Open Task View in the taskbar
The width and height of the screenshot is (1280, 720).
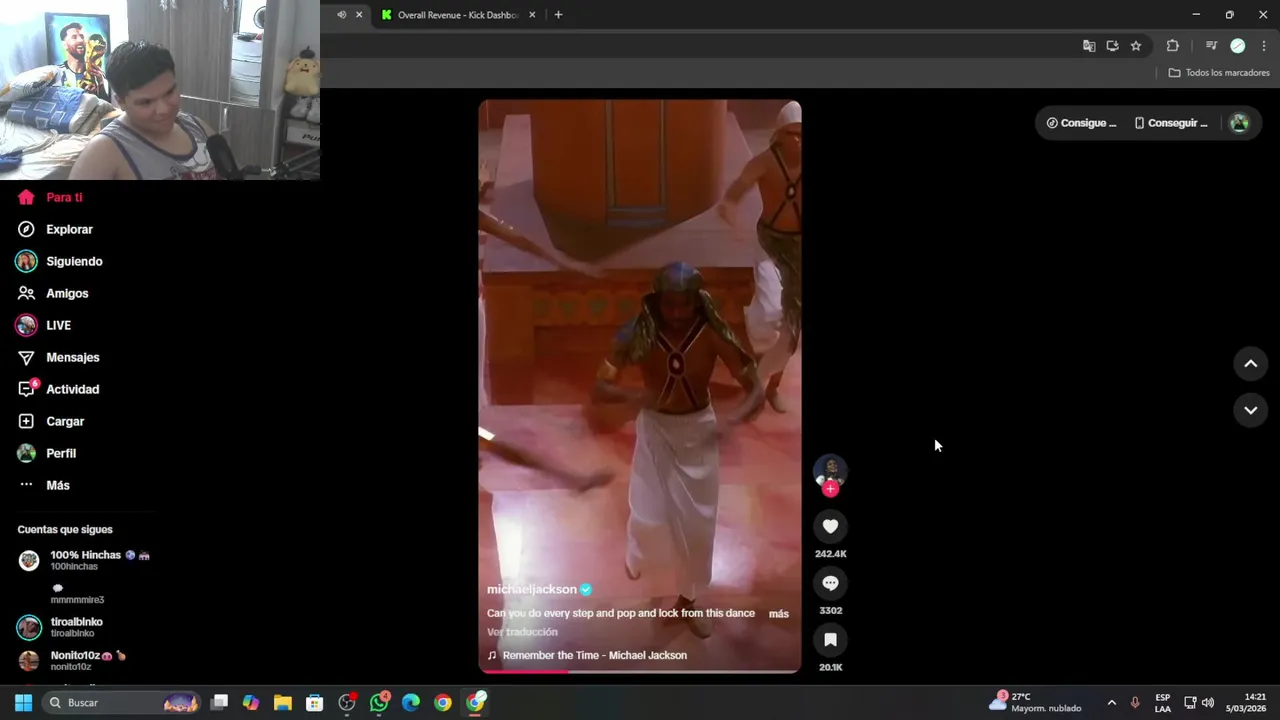coord(219,703)
